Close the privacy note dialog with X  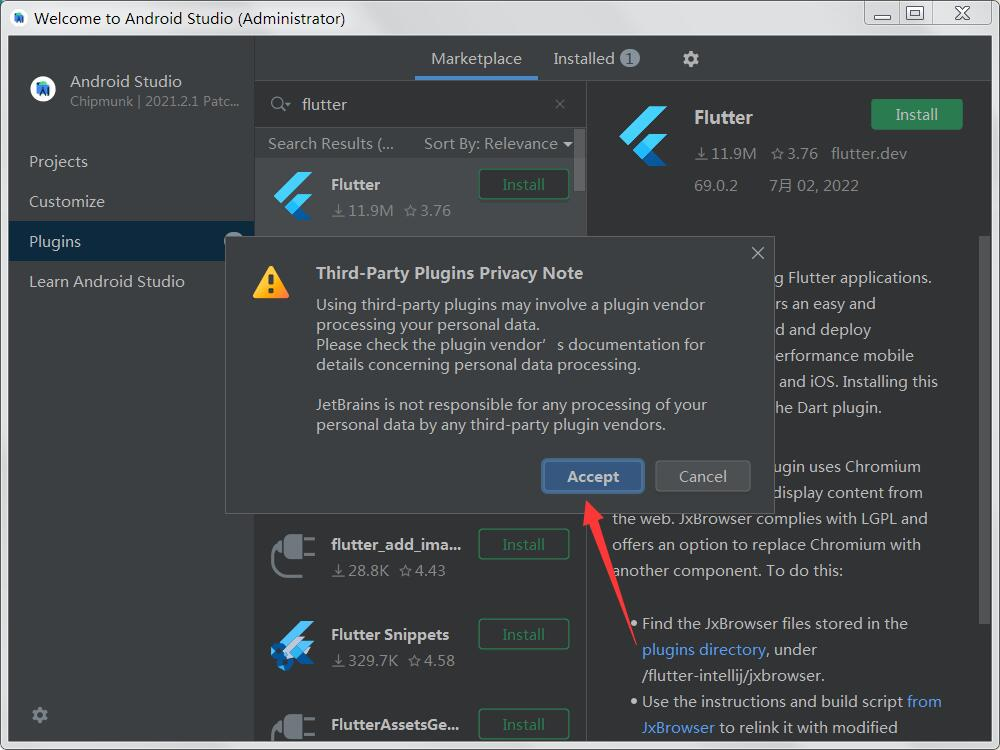(758, 253)
